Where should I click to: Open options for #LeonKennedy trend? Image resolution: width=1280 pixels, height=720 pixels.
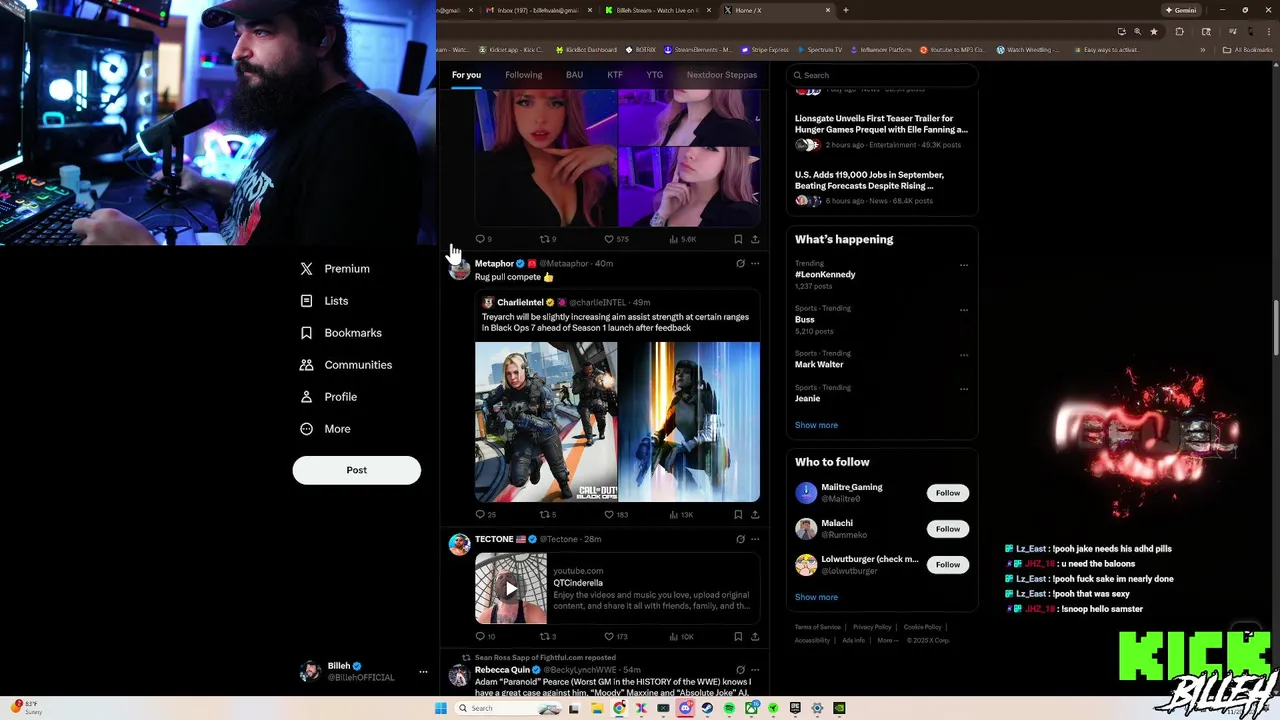pyautogui.click(x=964, y=266)
